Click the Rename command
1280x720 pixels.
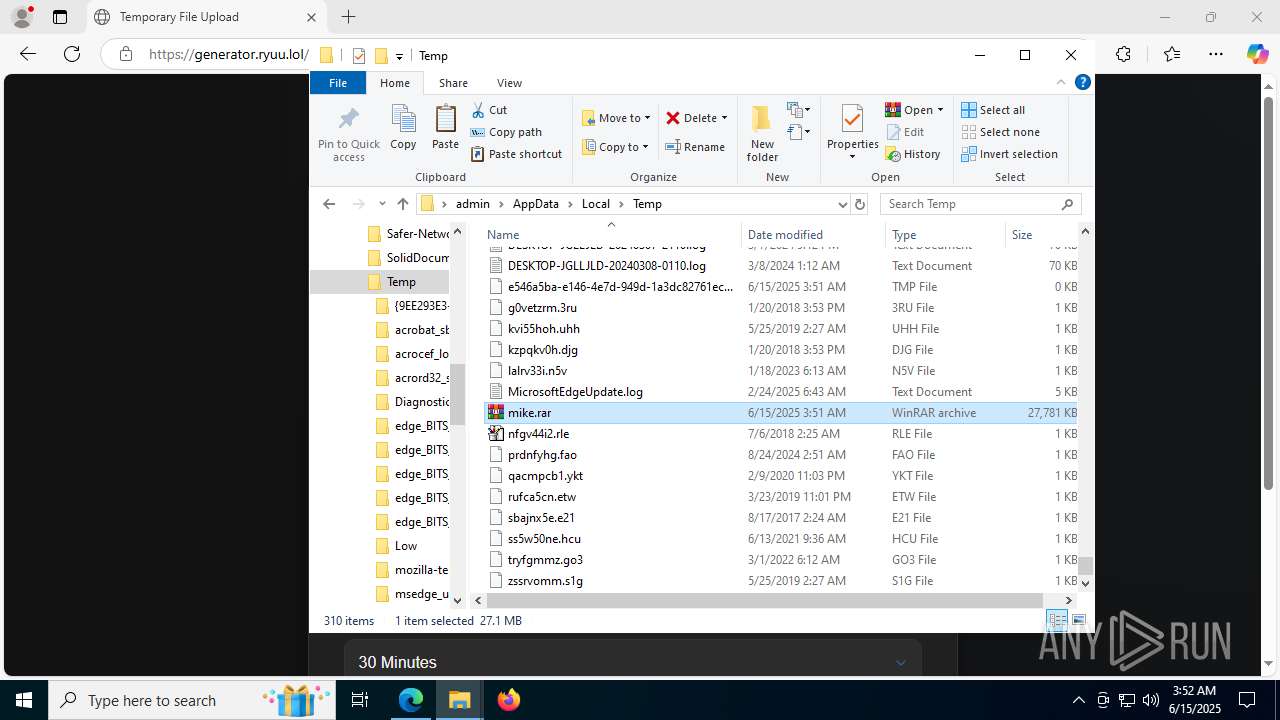click(x=696, y=147)
